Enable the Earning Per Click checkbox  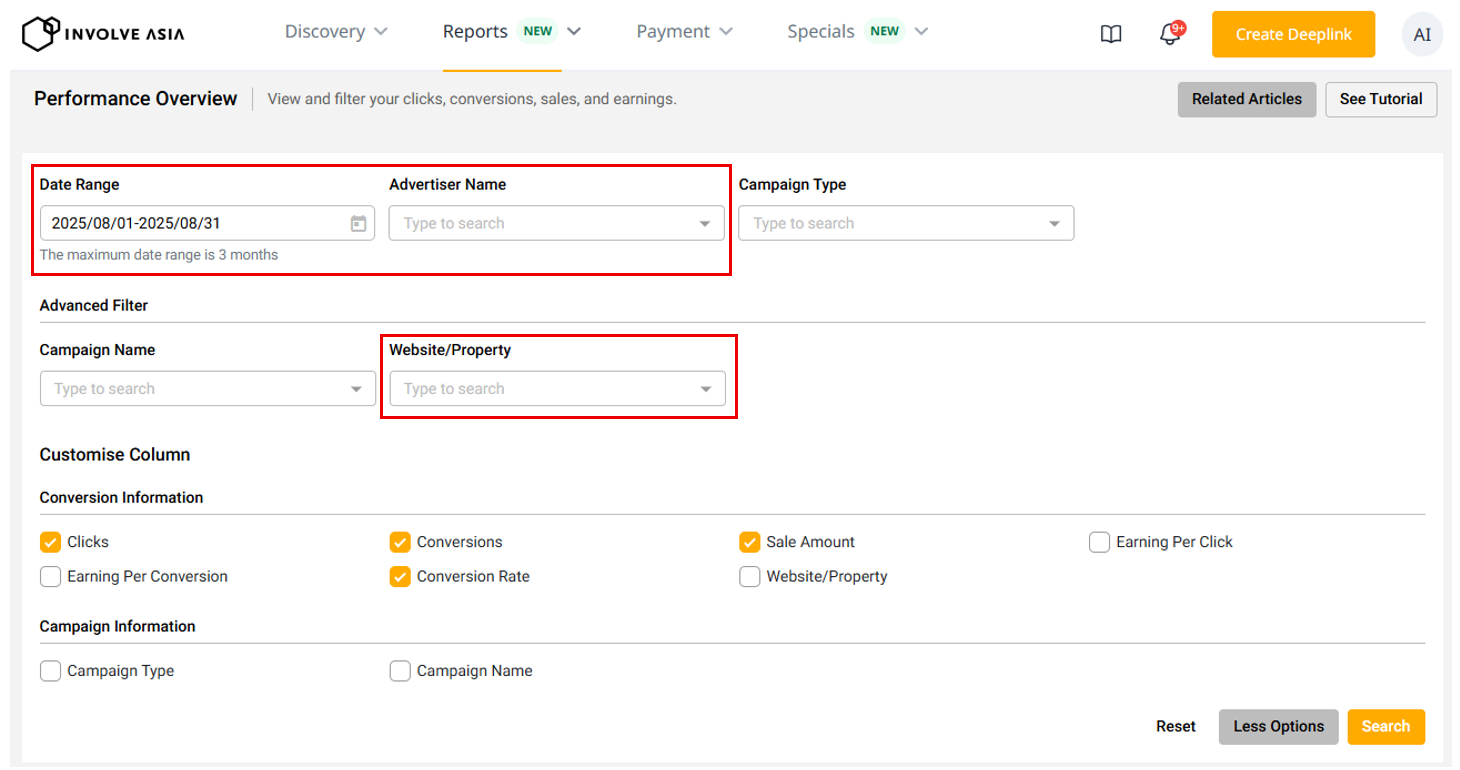1099,542
